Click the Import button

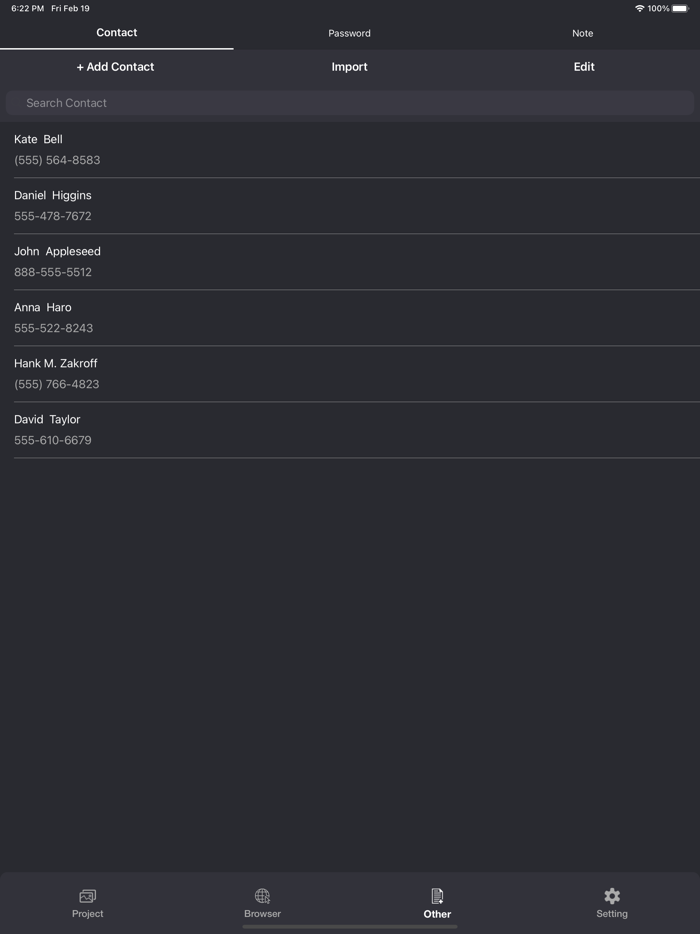(x=349, y=67)
